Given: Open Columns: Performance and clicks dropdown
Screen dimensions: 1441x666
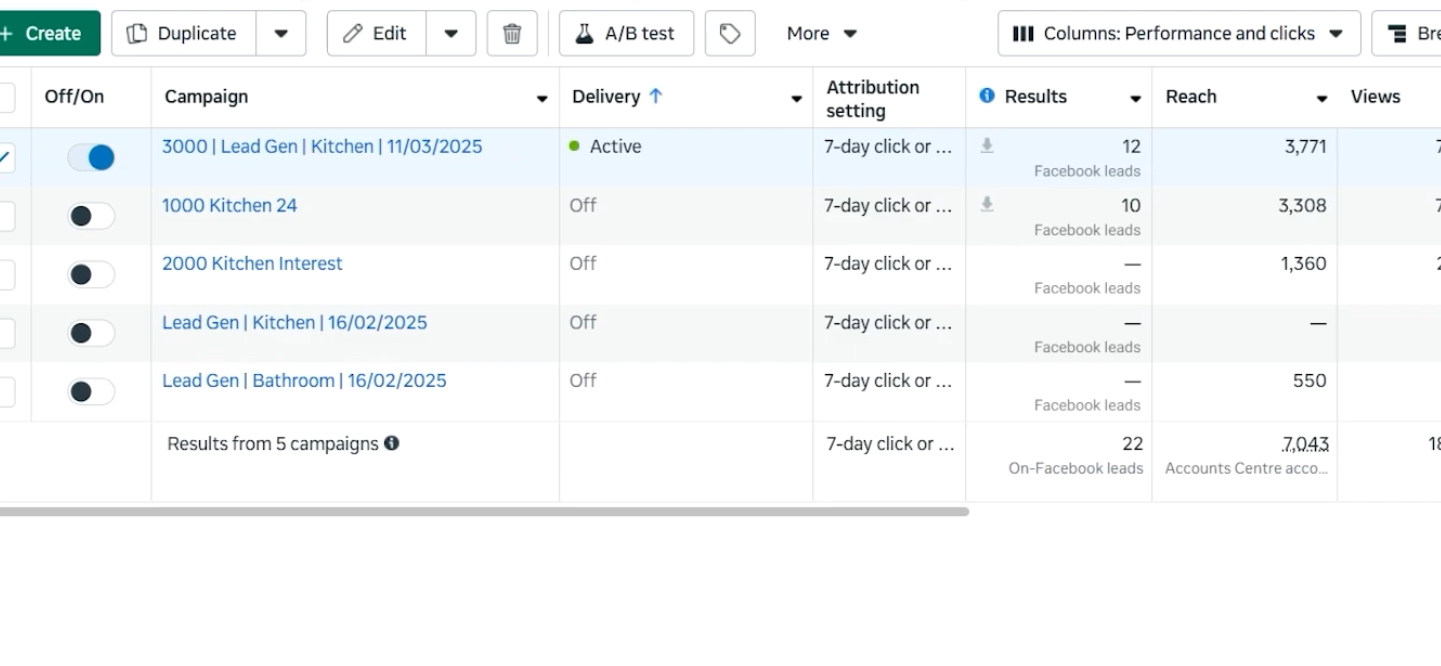Looking at the screenshot, I should click(1179, 33).
